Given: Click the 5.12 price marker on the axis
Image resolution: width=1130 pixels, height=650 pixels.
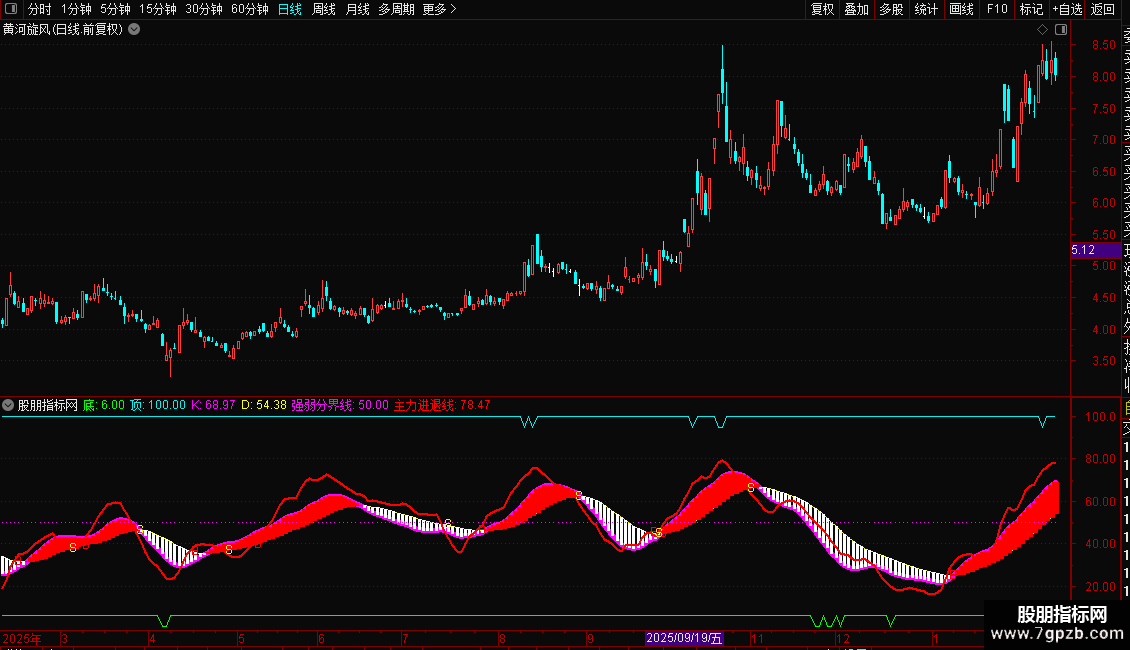Looking at the screenshot, I should tap(1095, 250).
